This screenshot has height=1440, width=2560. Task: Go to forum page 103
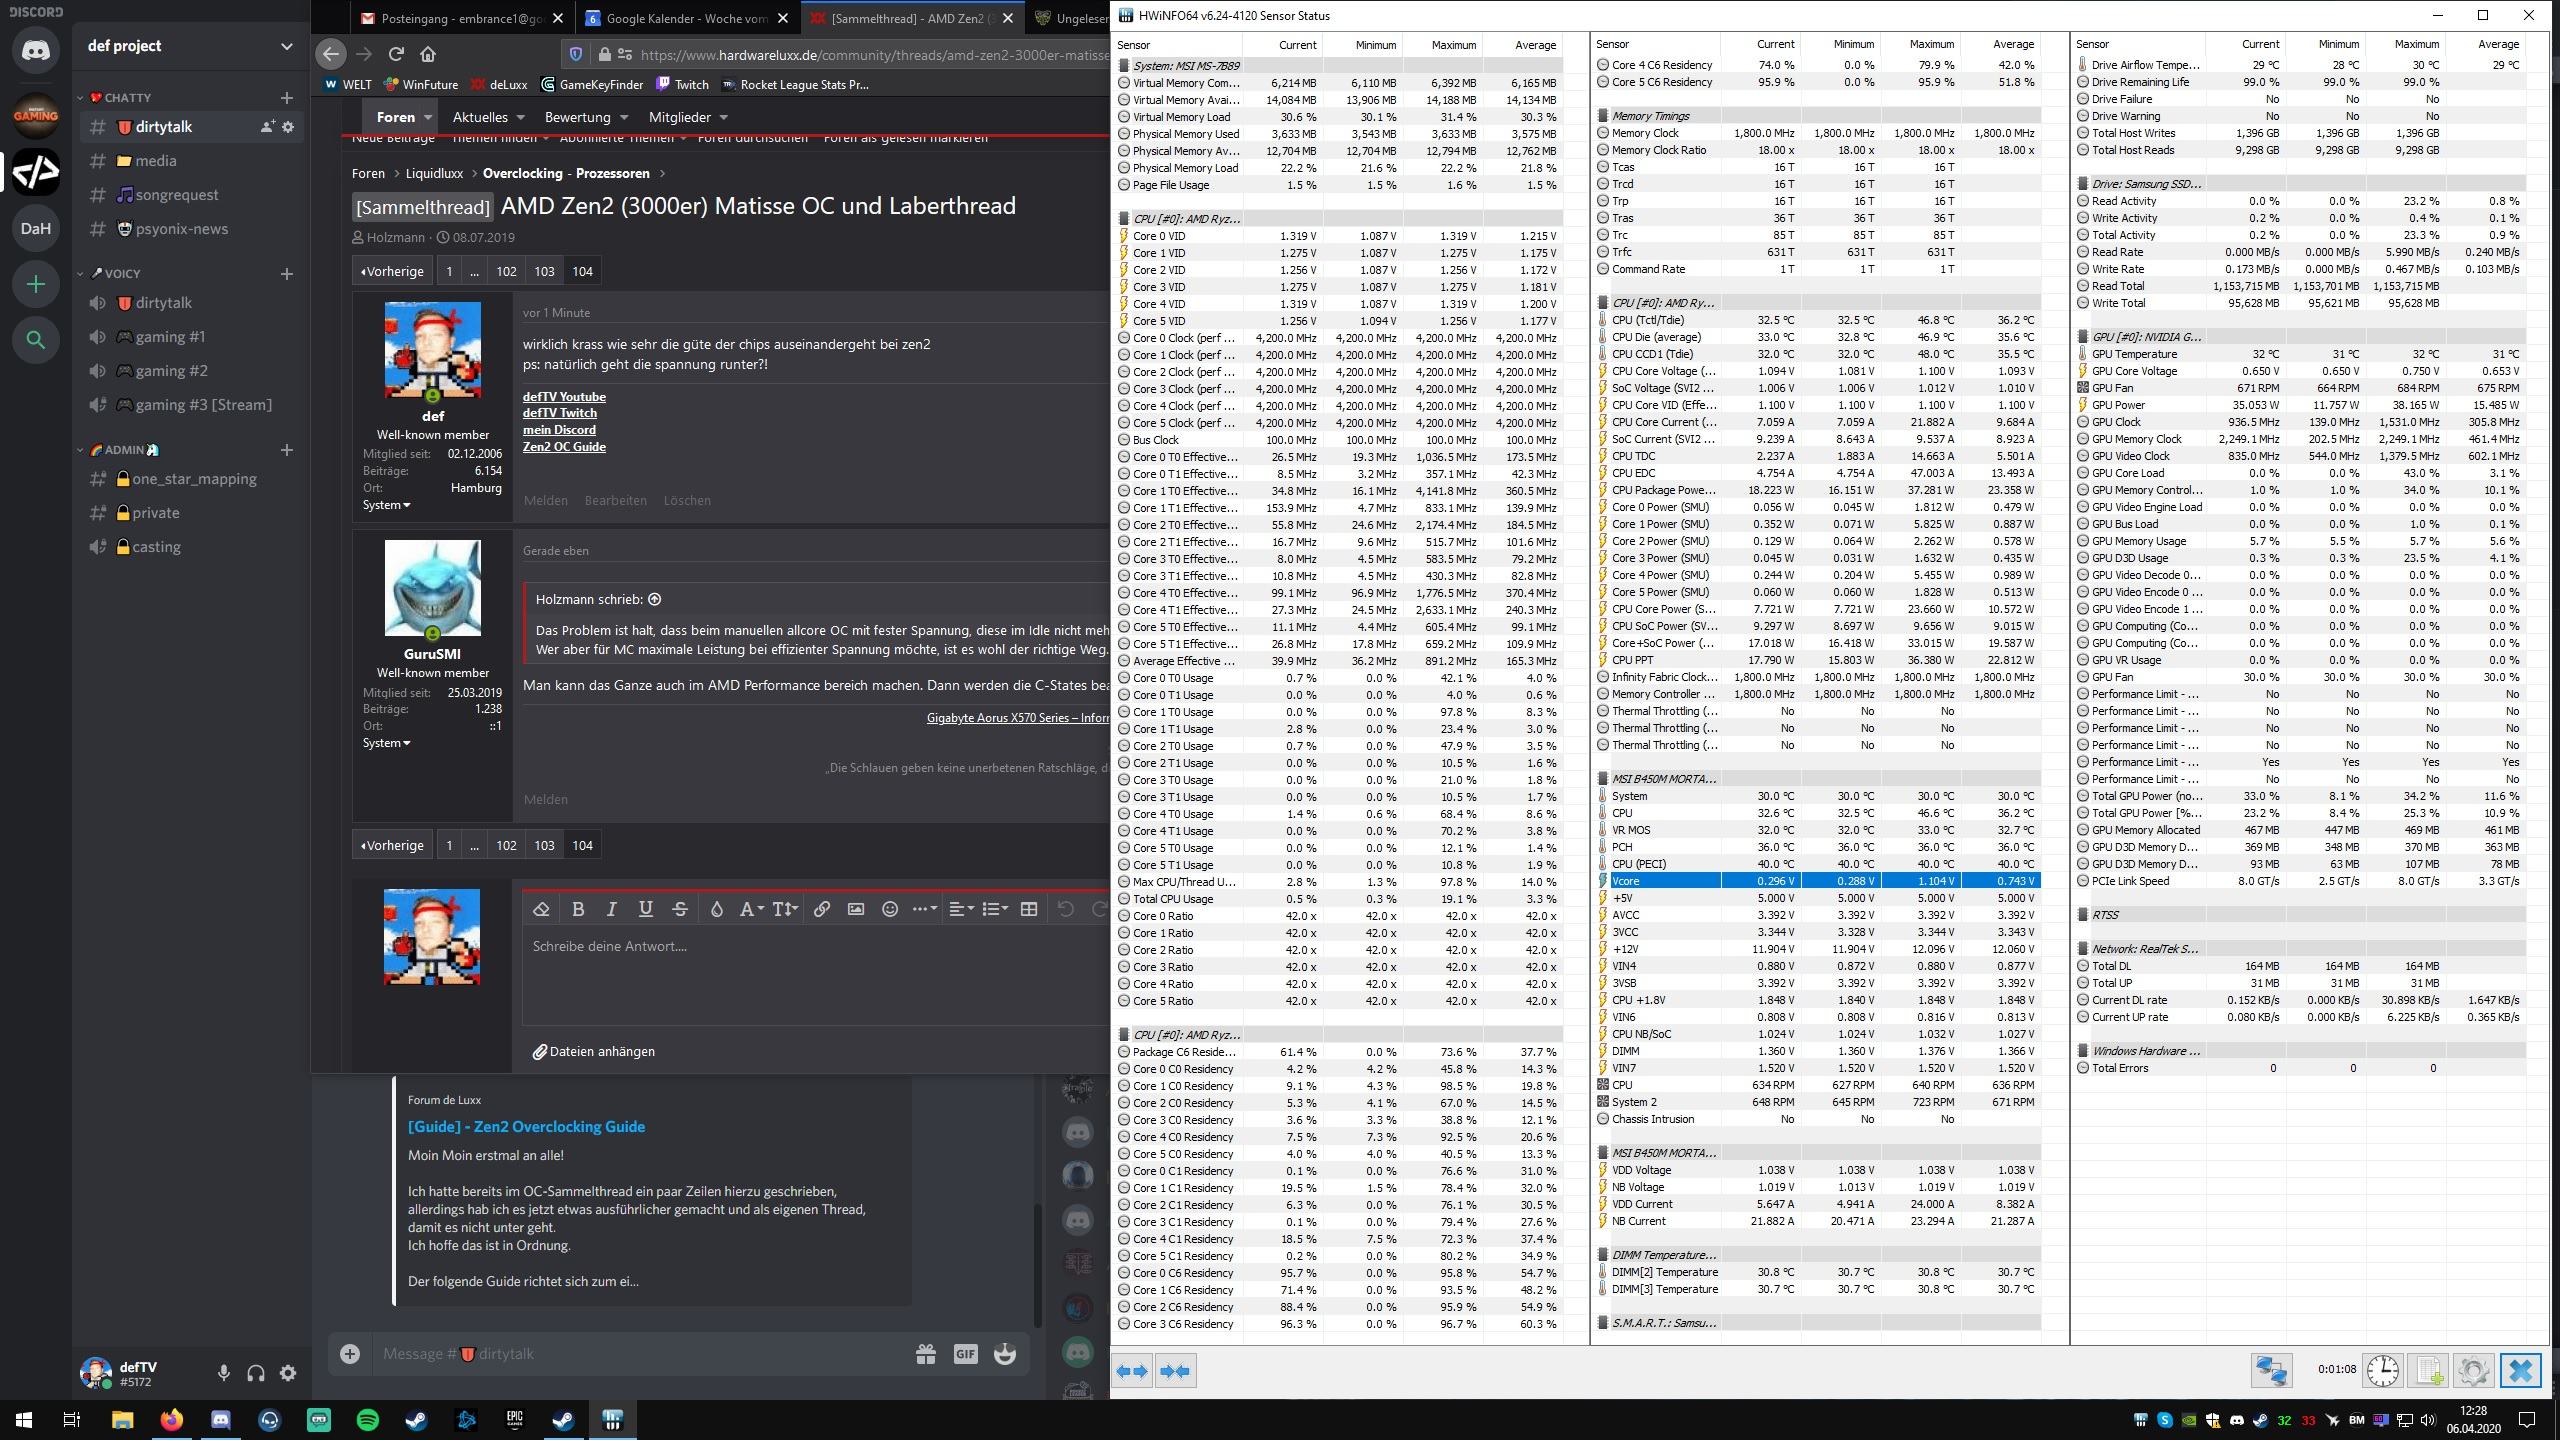(544, 271)
